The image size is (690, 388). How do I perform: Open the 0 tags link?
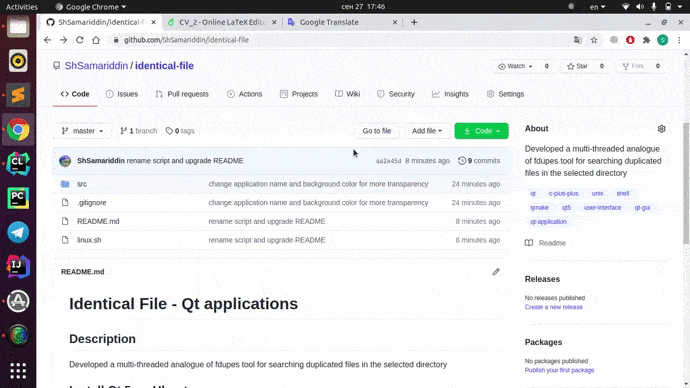click(x=180, y=131)
